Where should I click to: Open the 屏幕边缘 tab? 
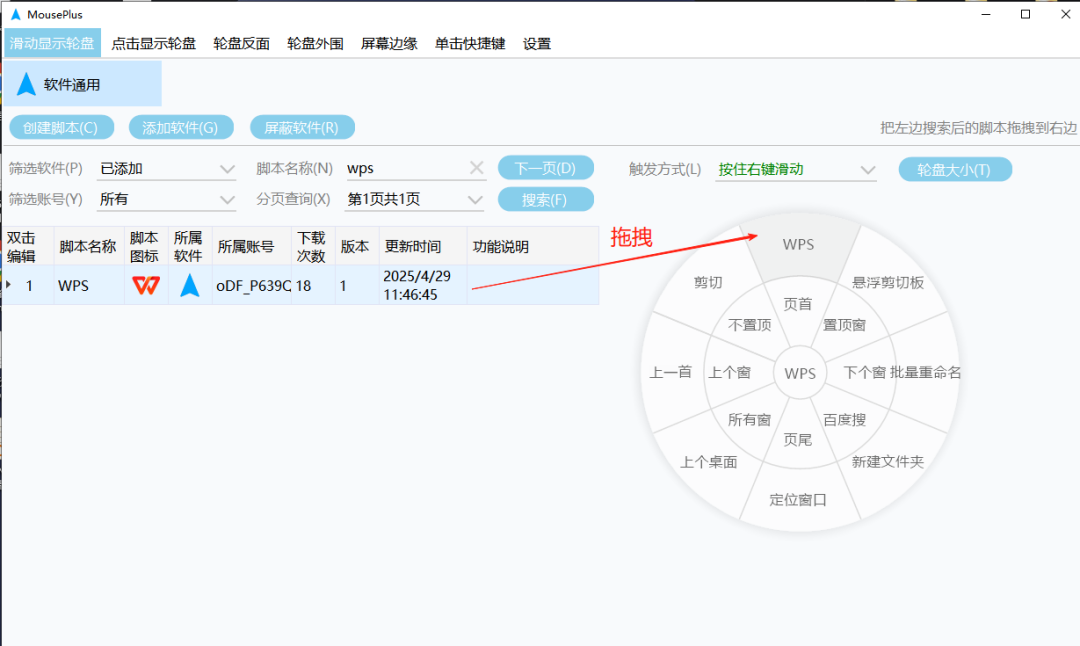388,43
